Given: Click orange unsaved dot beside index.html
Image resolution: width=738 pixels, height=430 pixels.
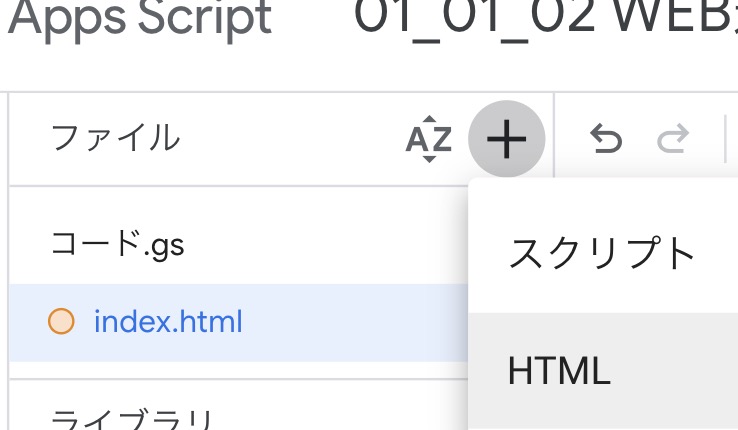Looking at the screenshot, I should tap(62, 322).
